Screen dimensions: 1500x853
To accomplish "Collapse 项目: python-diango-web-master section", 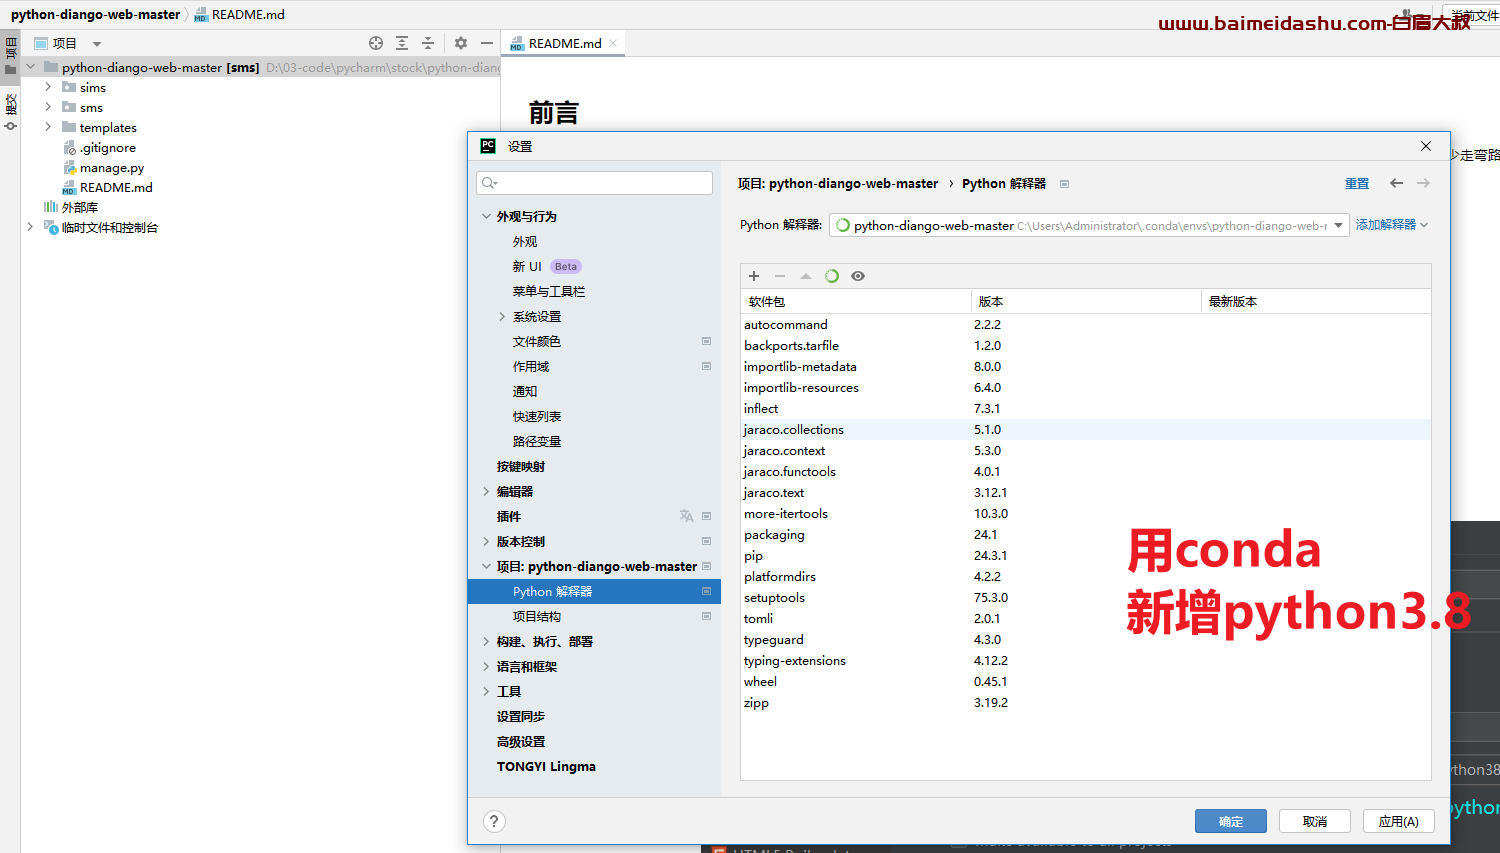I will [x=486, y=566].
